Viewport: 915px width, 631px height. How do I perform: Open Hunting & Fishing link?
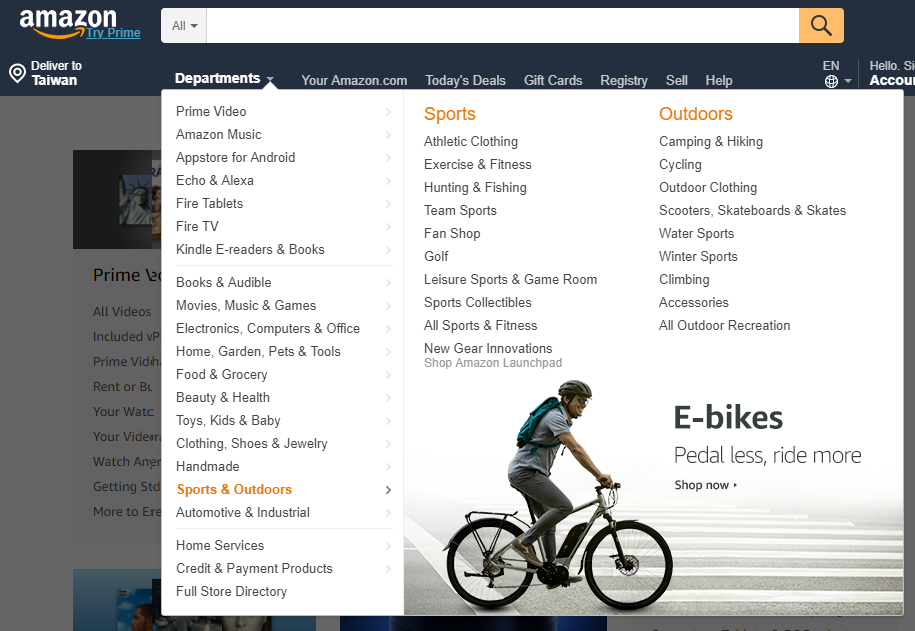[x=475, y=187]
